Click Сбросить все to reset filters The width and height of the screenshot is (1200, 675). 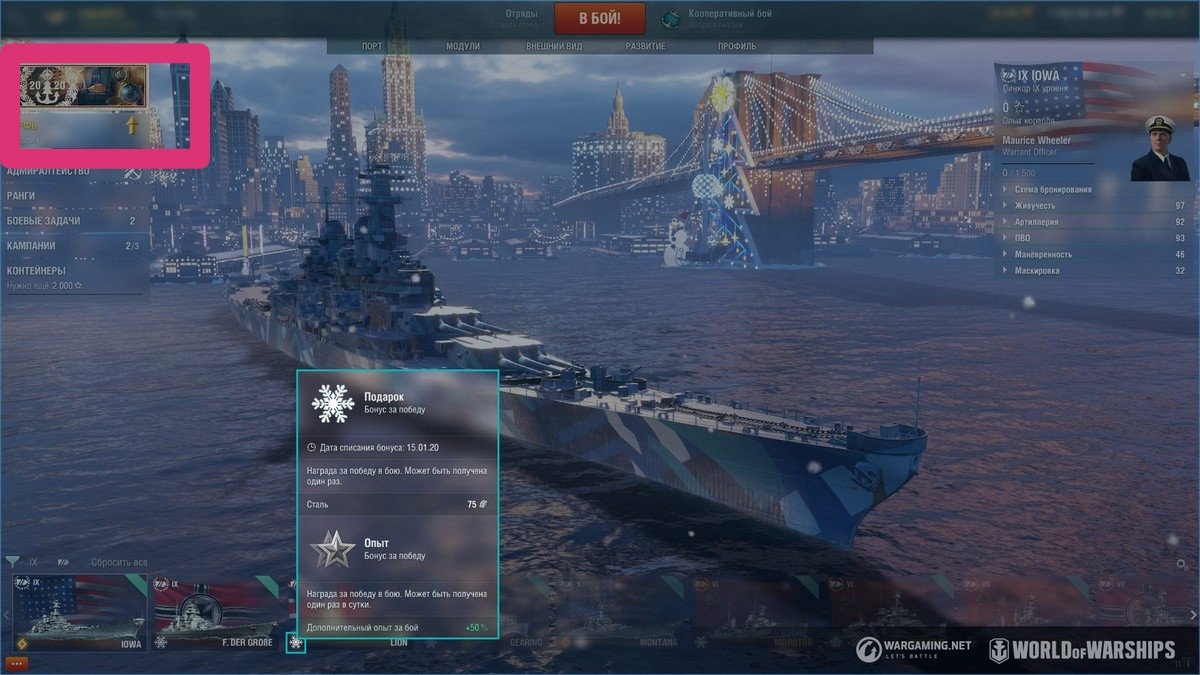pos(119,562)
